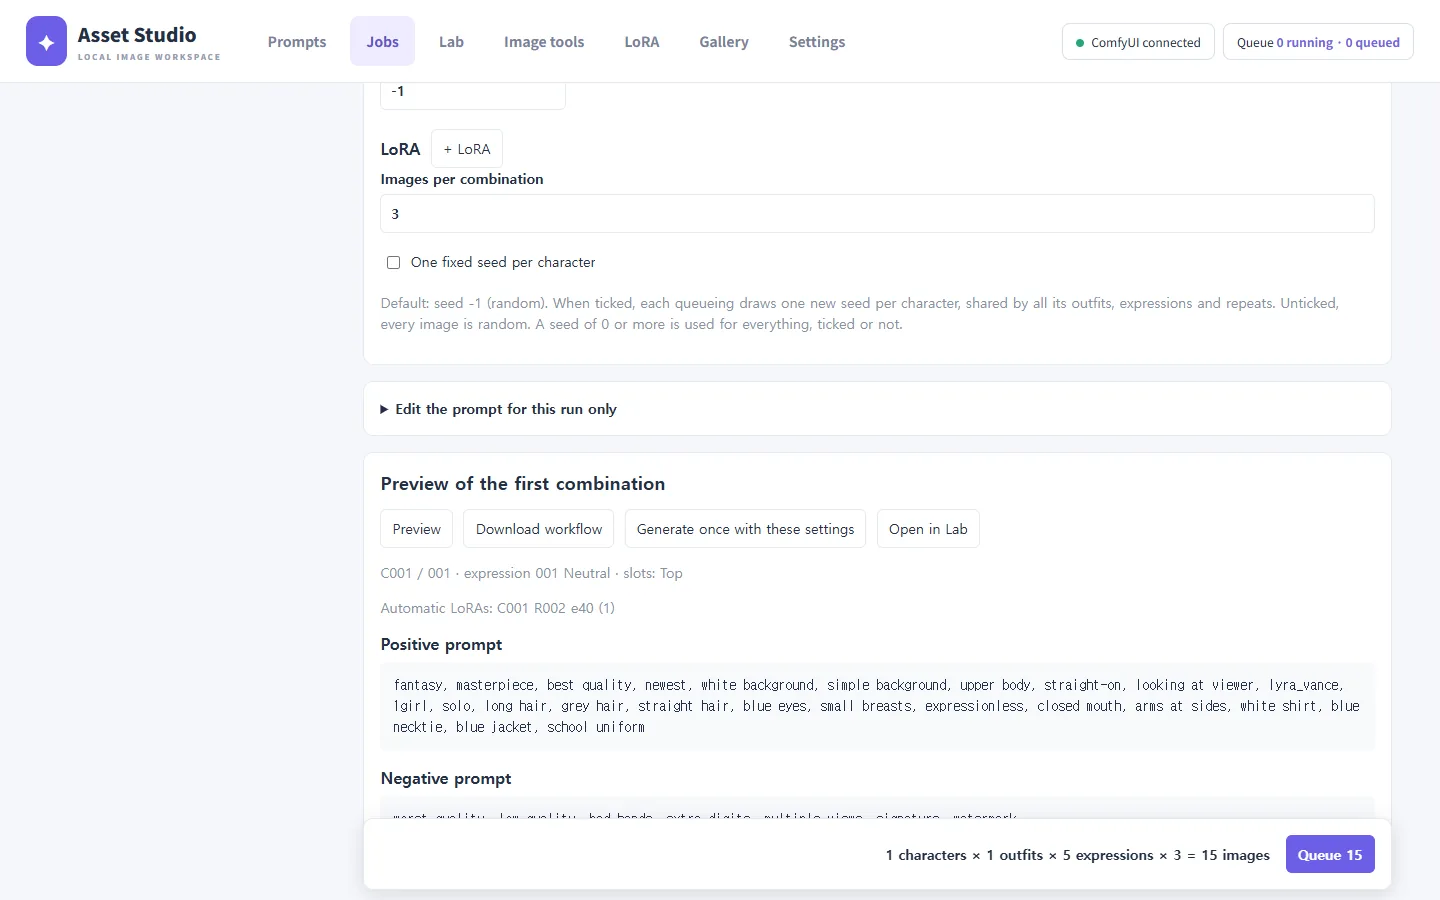Click the Negative prompt heading

[446, 778]
